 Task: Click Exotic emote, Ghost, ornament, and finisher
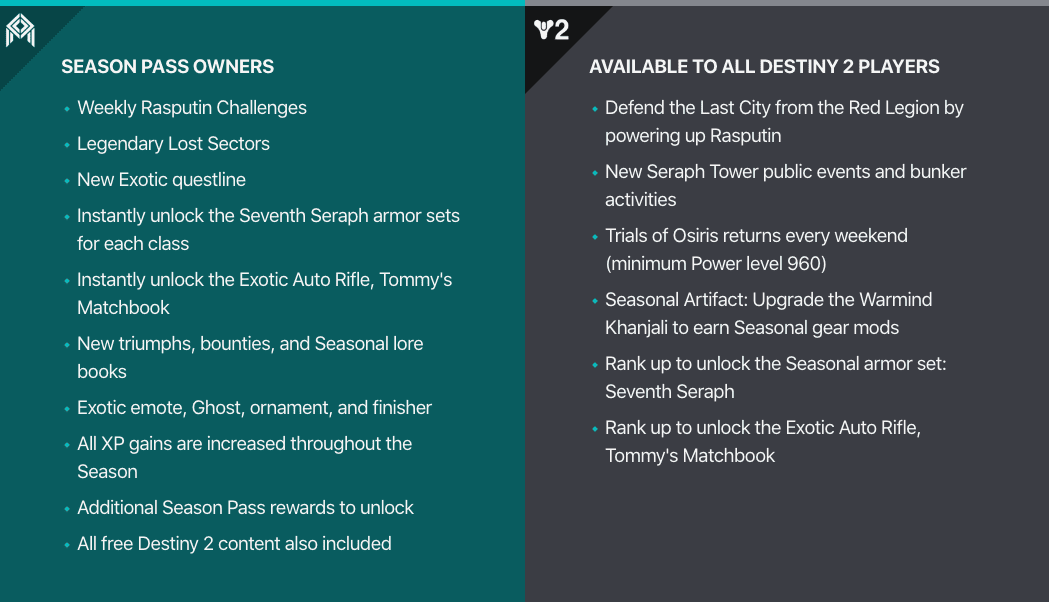click(254, 408)
